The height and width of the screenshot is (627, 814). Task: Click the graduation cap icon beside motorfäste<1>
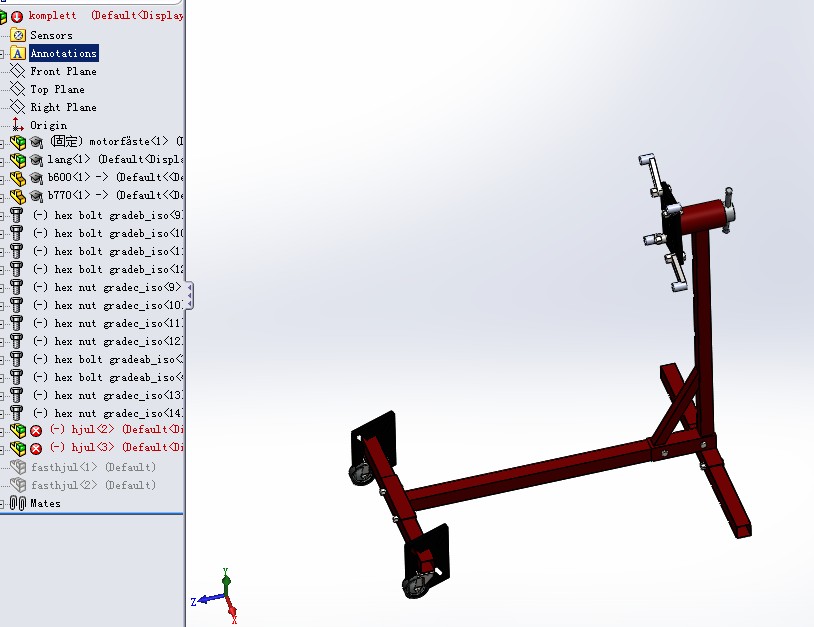coord(36,142)
